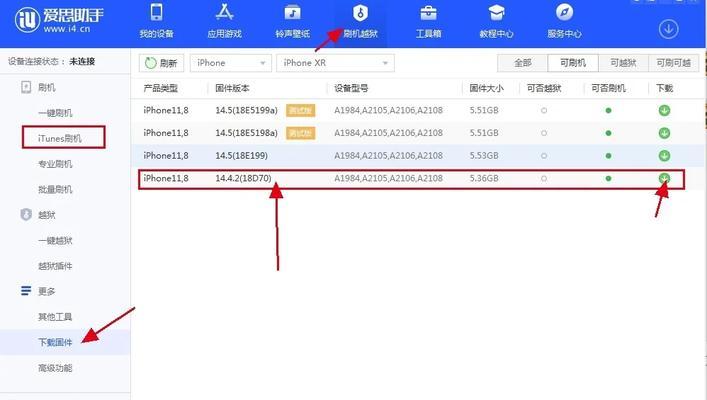
Task: Open 一键刷机 in sidebar
Action: click(x=55, y=113)
